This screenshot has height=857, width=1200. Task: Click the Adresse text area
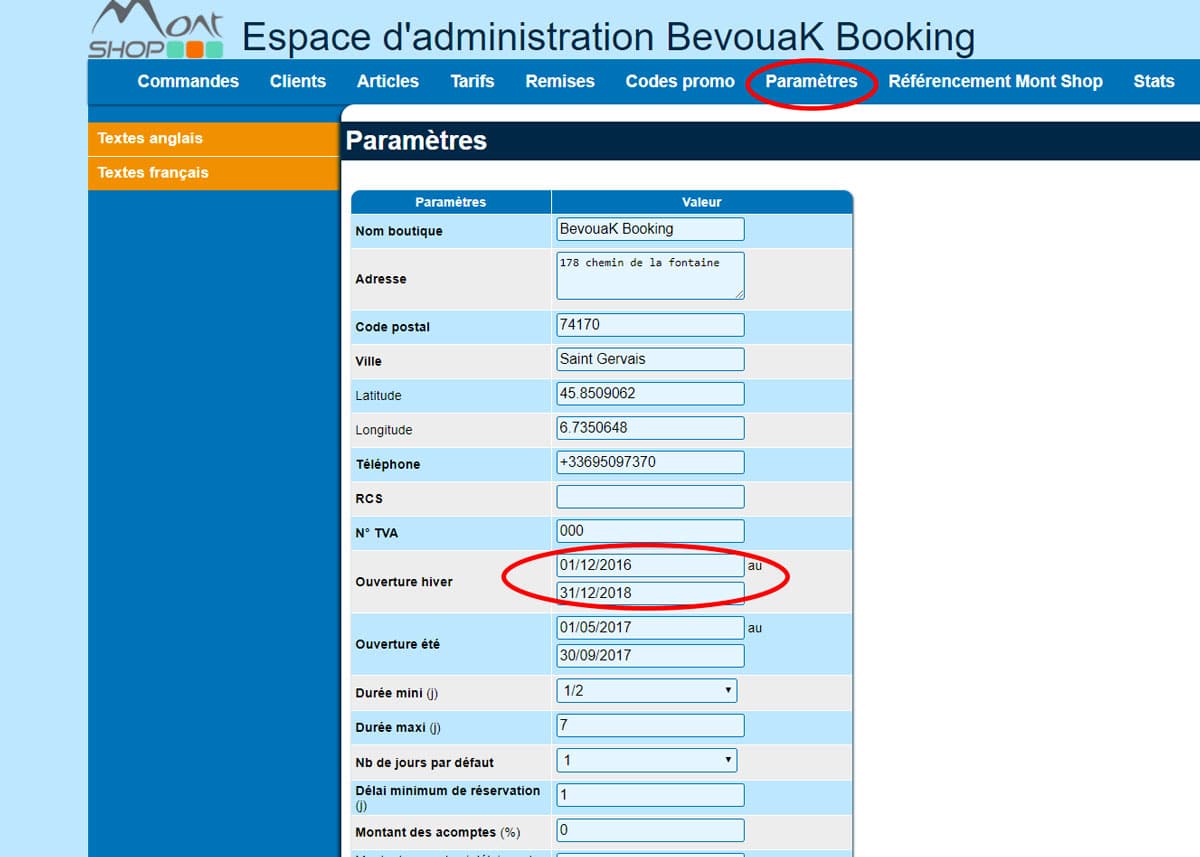tap(650, 275)
